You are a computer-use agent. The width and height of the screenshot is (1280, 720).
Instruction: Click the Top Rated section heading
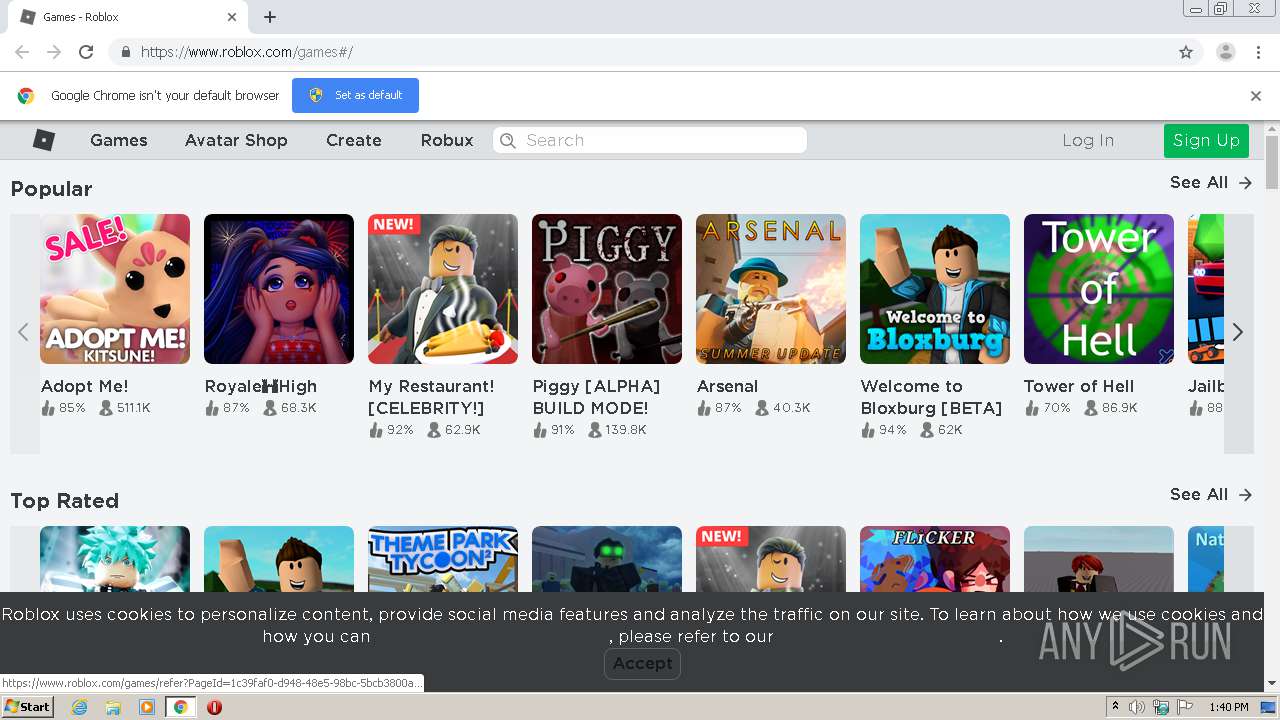point(65,501)
